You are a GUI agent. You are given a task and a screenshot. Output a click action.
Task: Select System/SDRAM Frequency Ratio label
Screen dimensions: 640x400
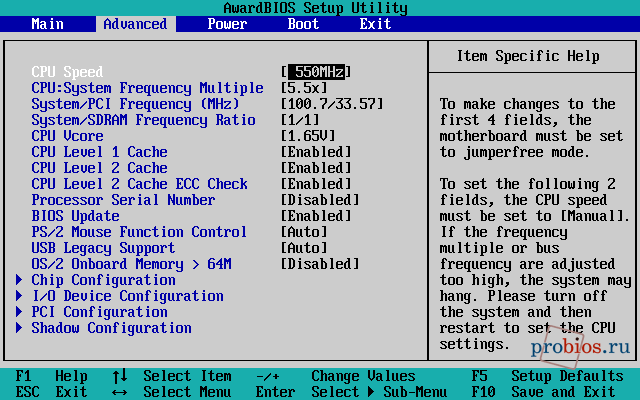[143, 120]
